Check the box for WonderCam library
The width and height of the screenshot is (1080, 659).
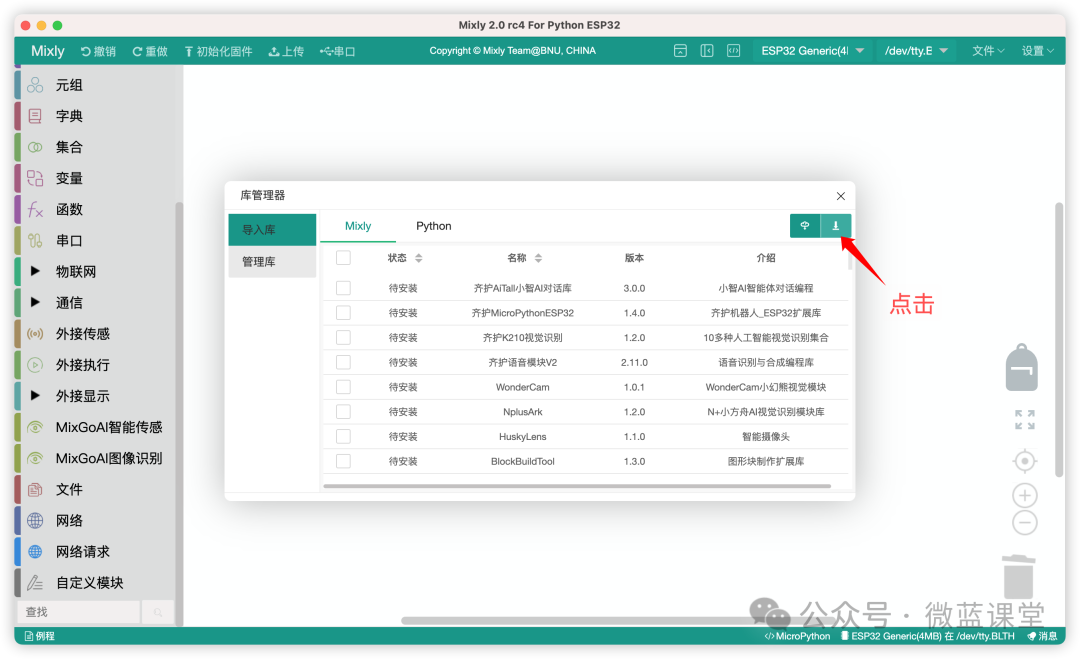click(x=343, y=387)
